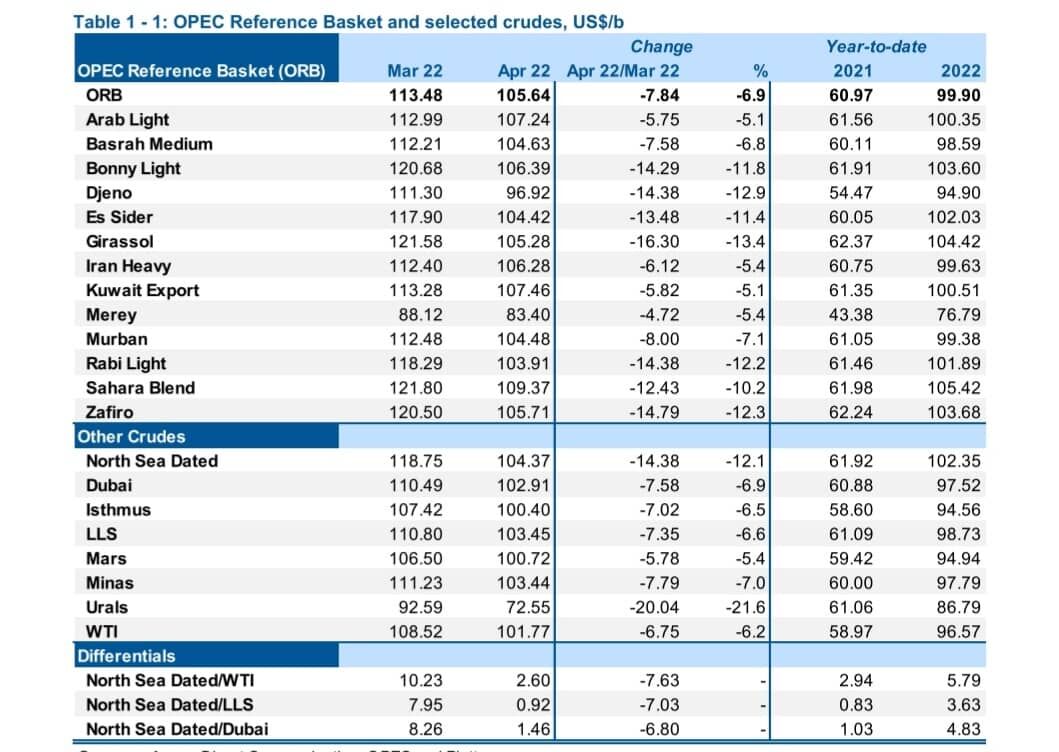Click the Kuwait Export 2022 value '100.51'

[x=954, y=290]
